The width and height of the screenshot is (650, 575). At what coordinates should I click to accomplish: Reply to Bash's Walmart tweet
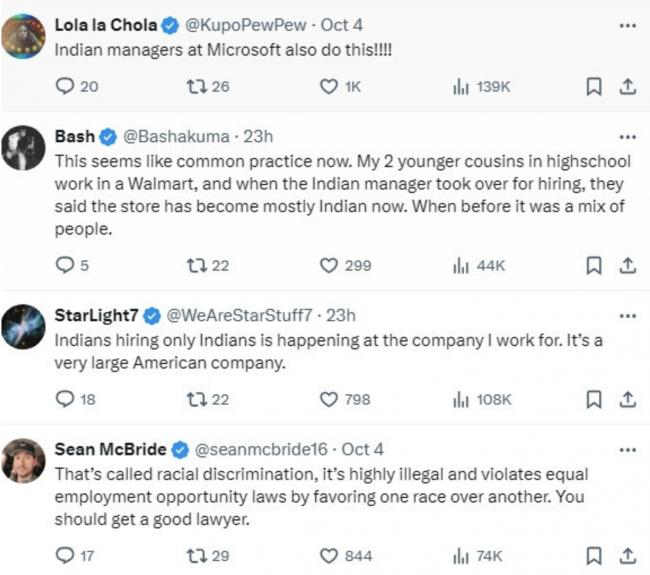tap(65, 265)
